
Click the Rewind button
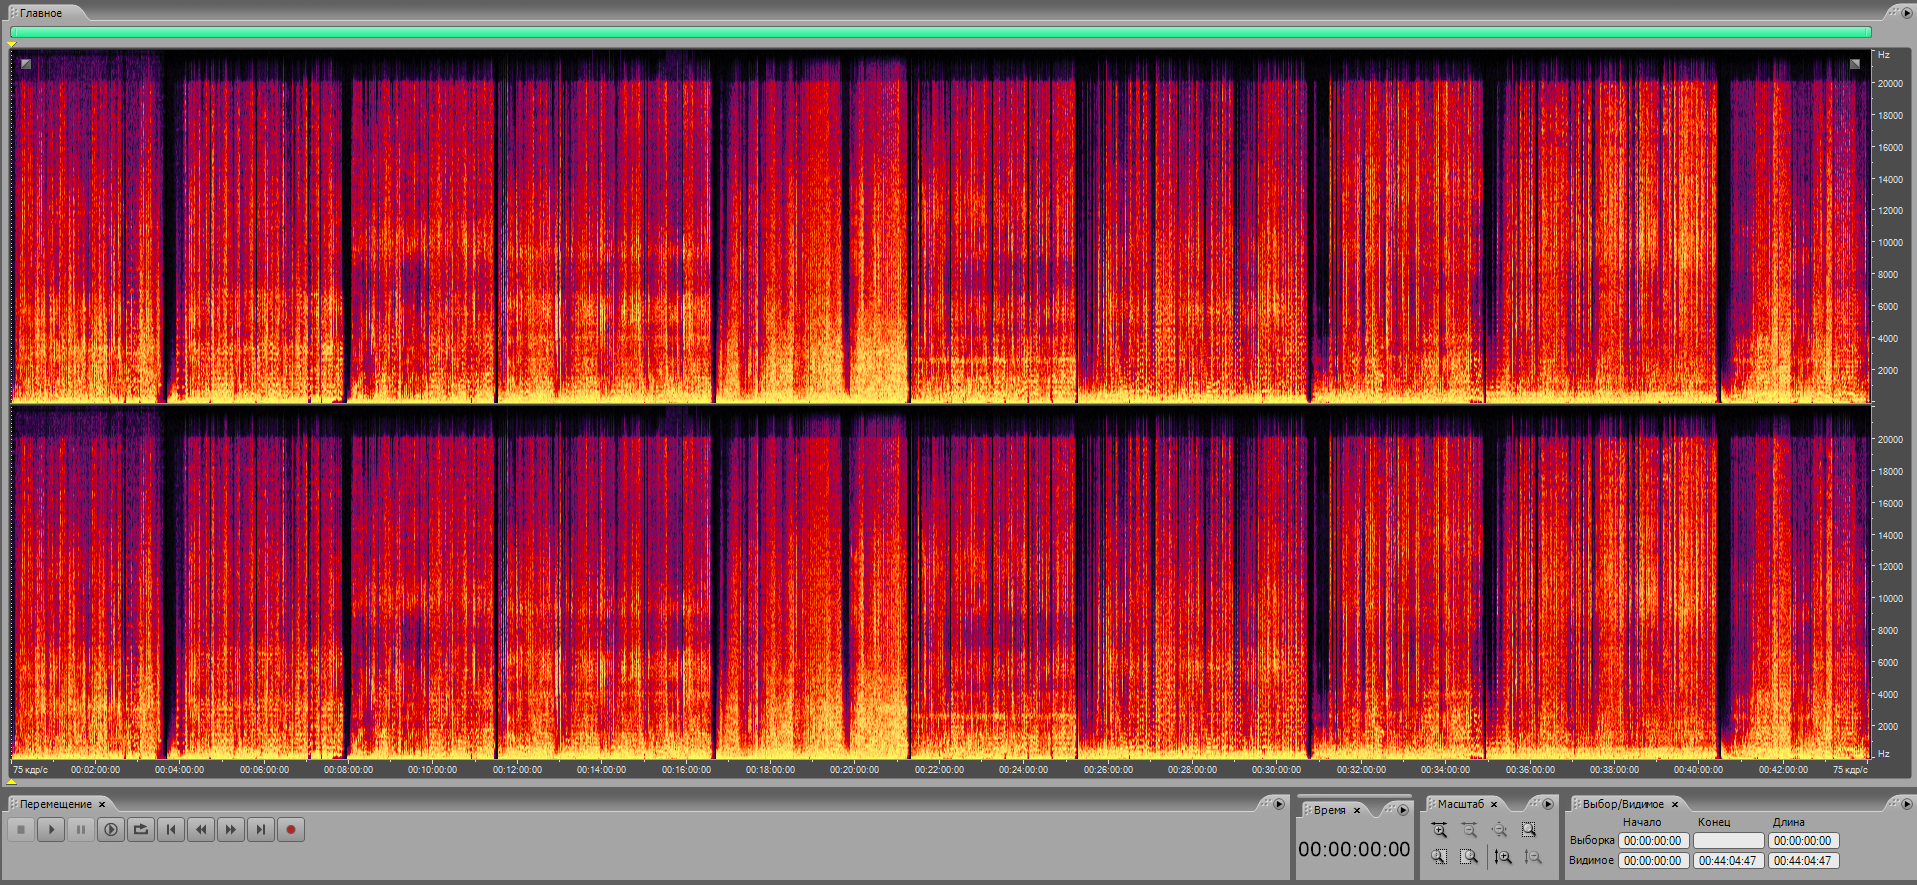point(201,829)
